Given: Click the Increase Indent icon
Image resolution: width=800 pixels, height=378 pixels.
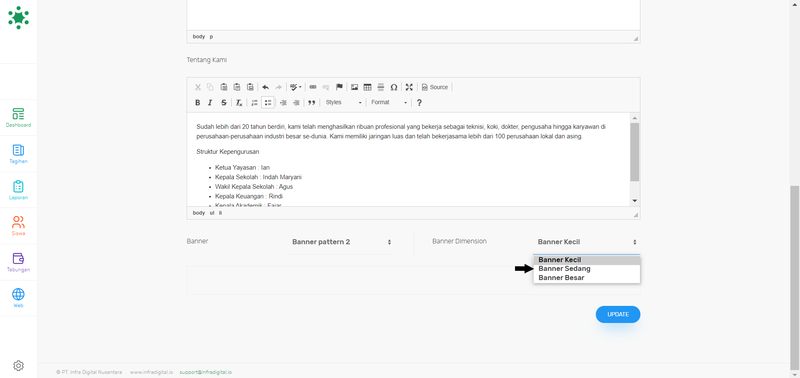Looking at the screenshot, I should coord(296,103).
